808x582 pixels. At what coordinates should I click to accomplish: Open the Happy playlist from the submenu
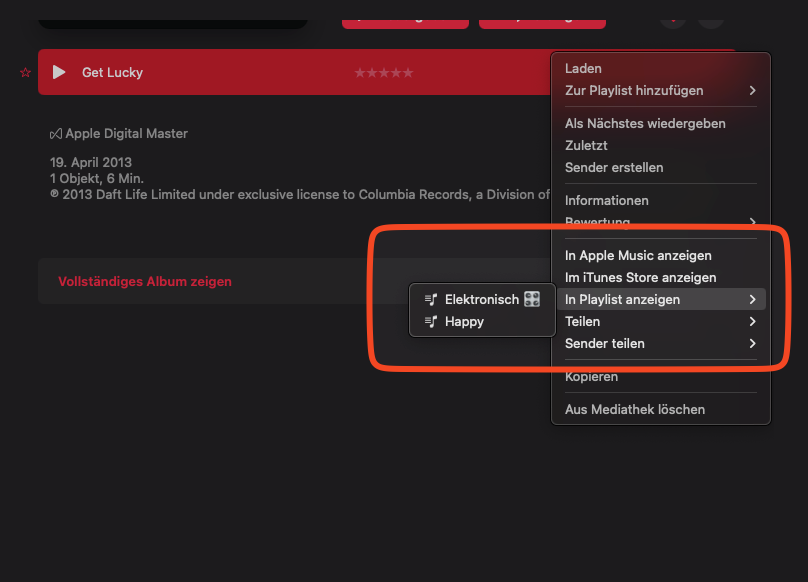465,322
